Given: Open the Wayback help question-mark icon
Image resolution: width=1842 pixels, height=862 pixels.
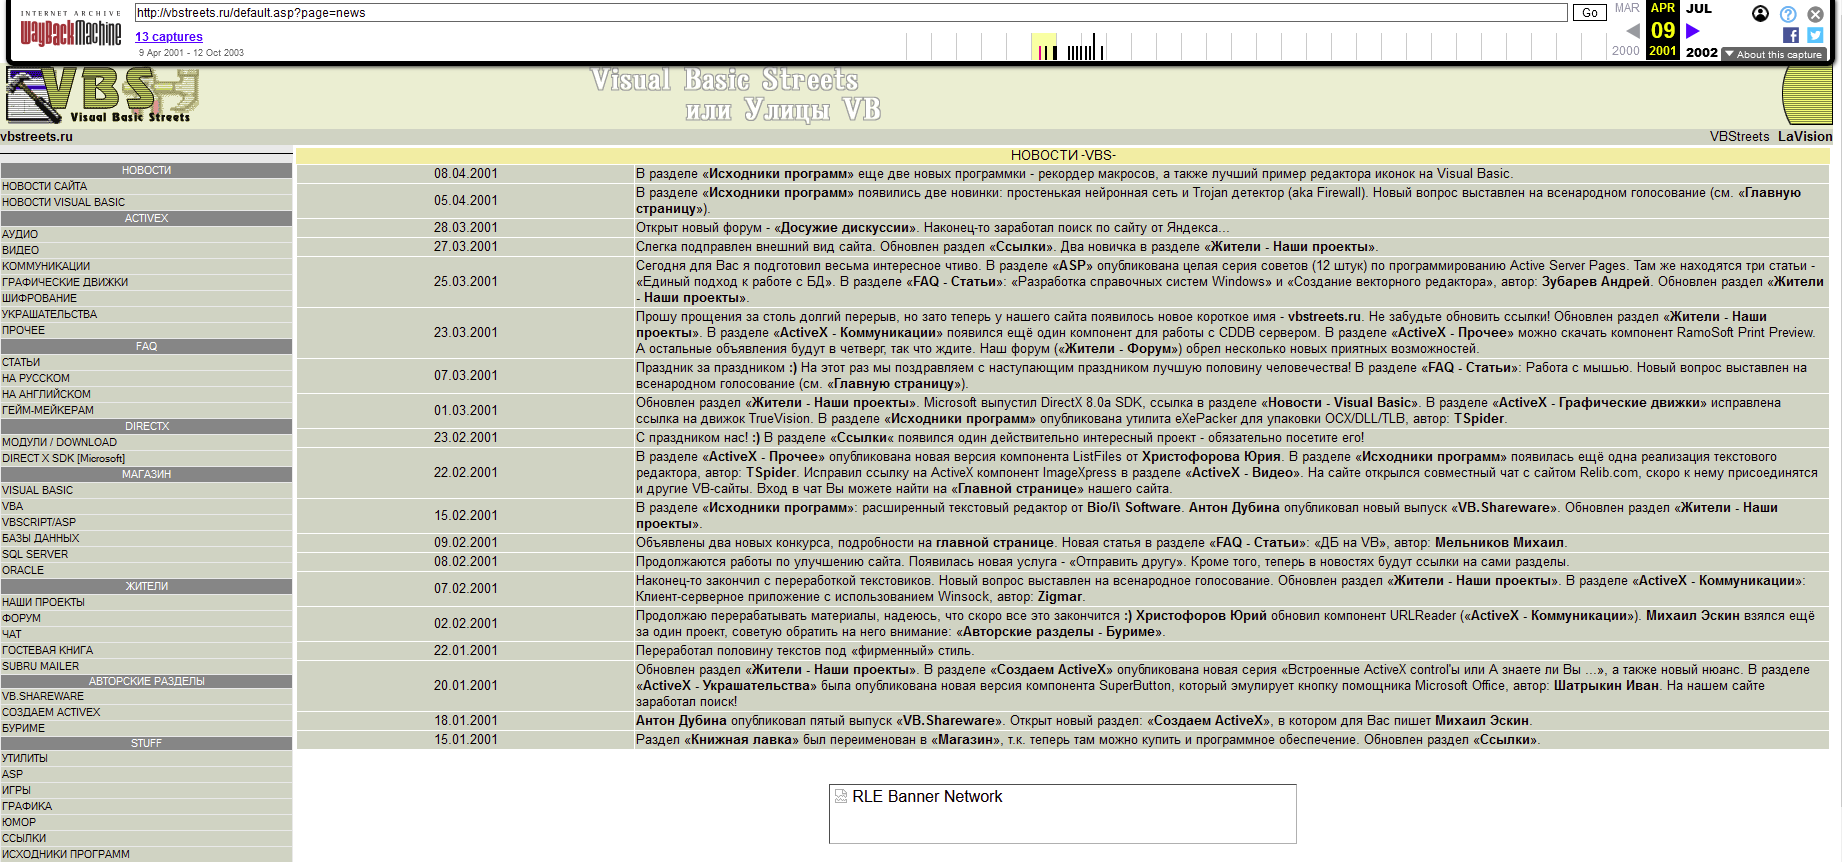Looking at the screenshot, I should coord(1788,14).
